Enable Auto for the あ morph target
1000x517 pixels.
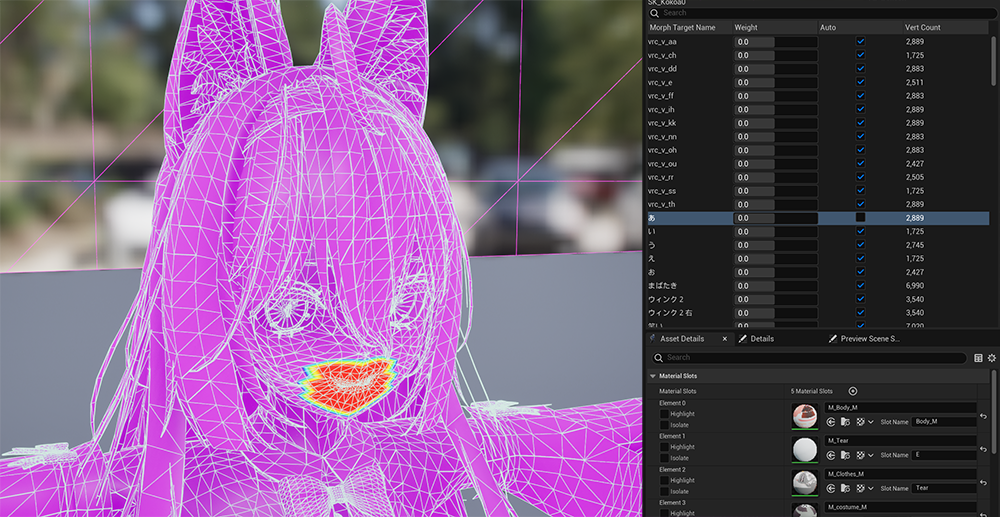[860, 217]
